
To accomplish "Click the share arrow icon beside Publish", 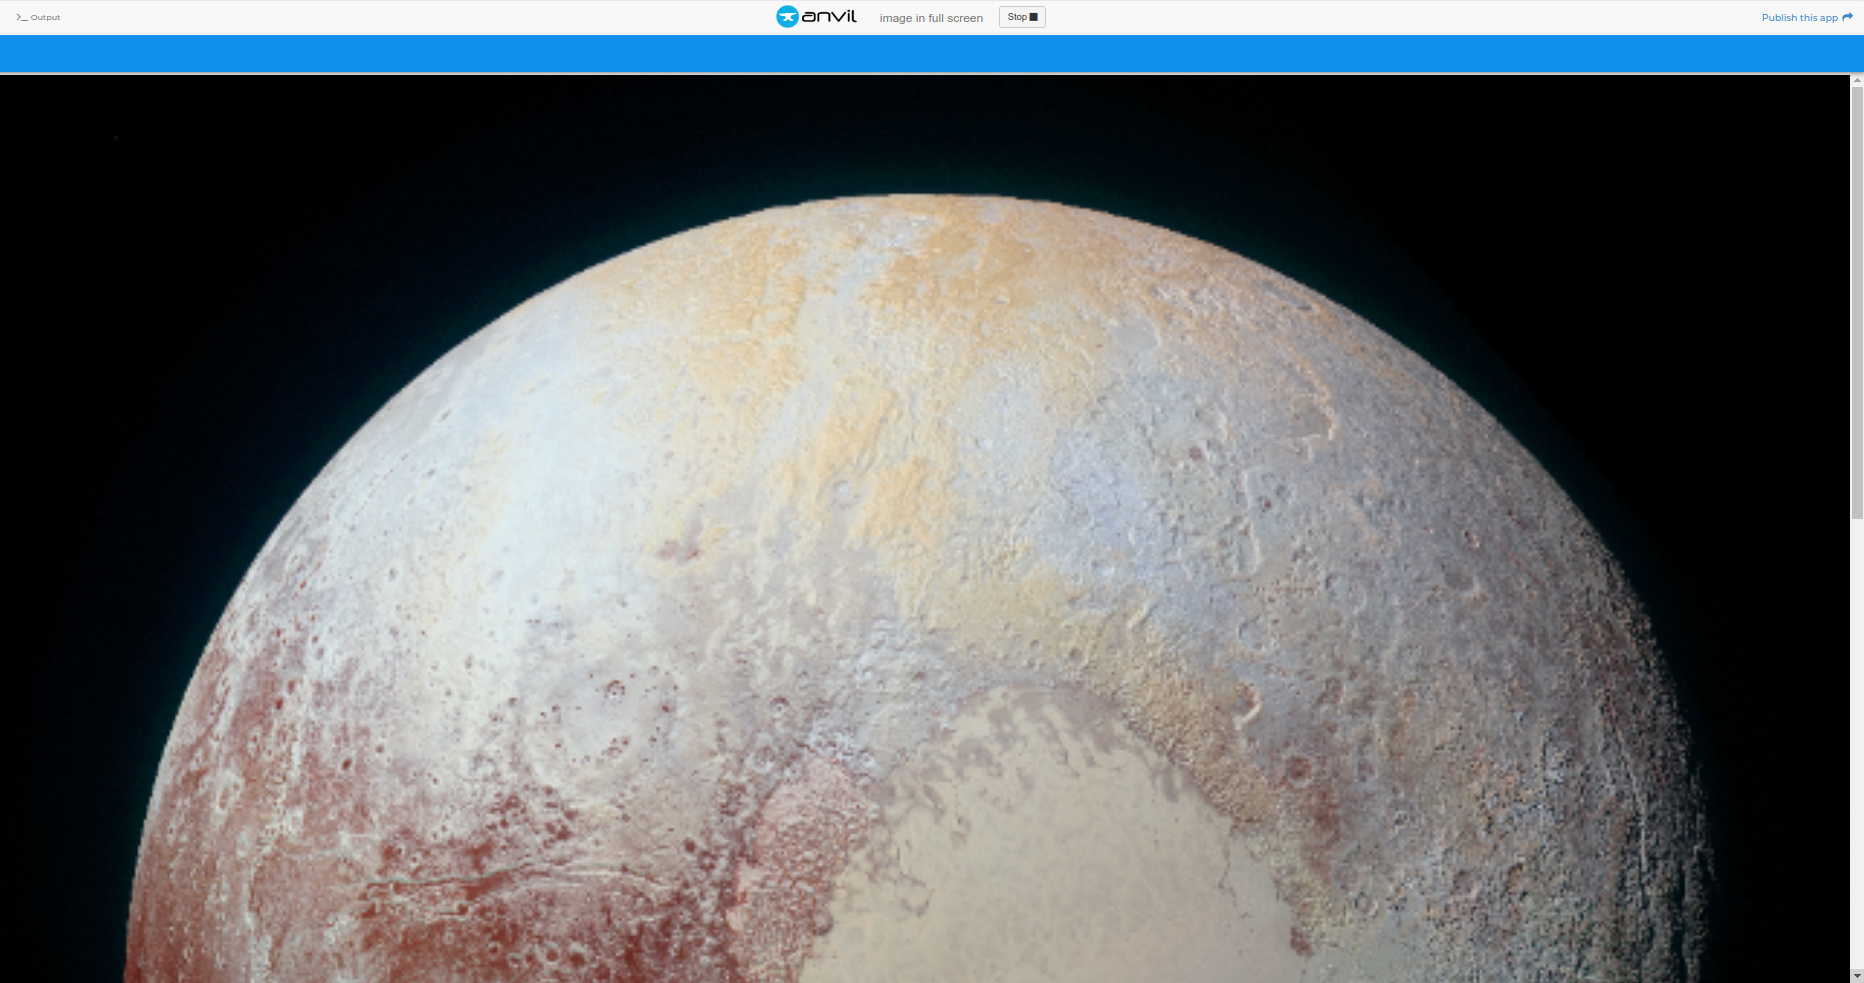I will (x=1847, y=17).
